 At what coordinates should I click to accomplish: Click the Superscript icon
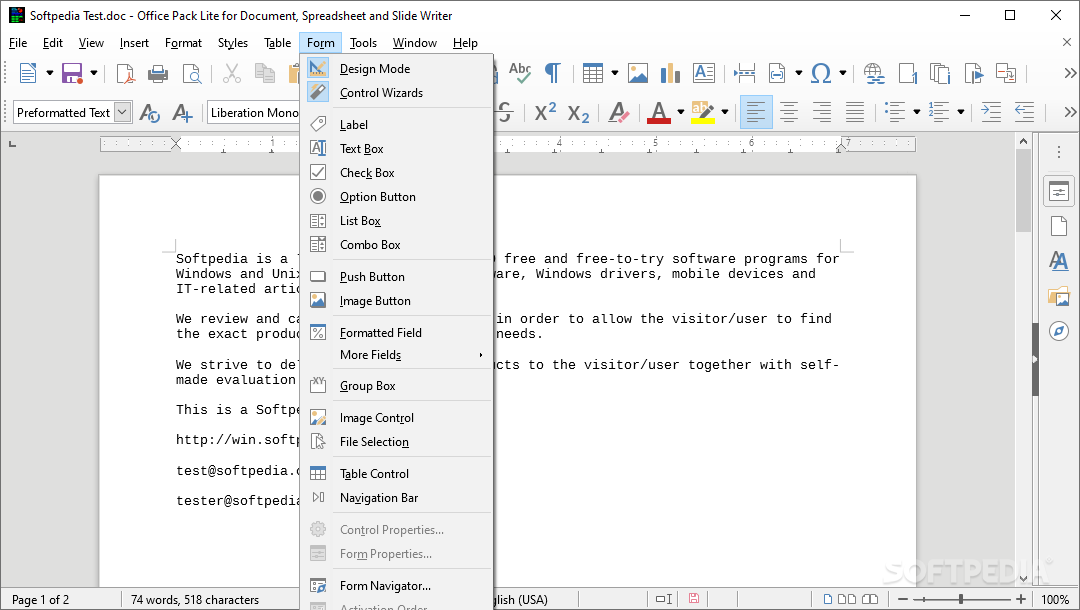click(546, 112)
